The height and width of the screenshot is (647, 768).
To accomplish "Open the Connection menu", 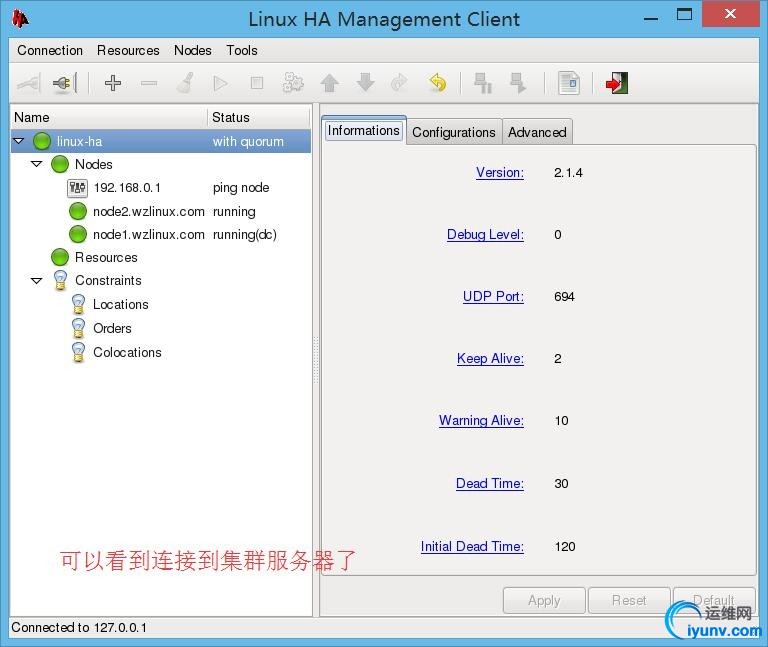I will (x=50, y=50).
